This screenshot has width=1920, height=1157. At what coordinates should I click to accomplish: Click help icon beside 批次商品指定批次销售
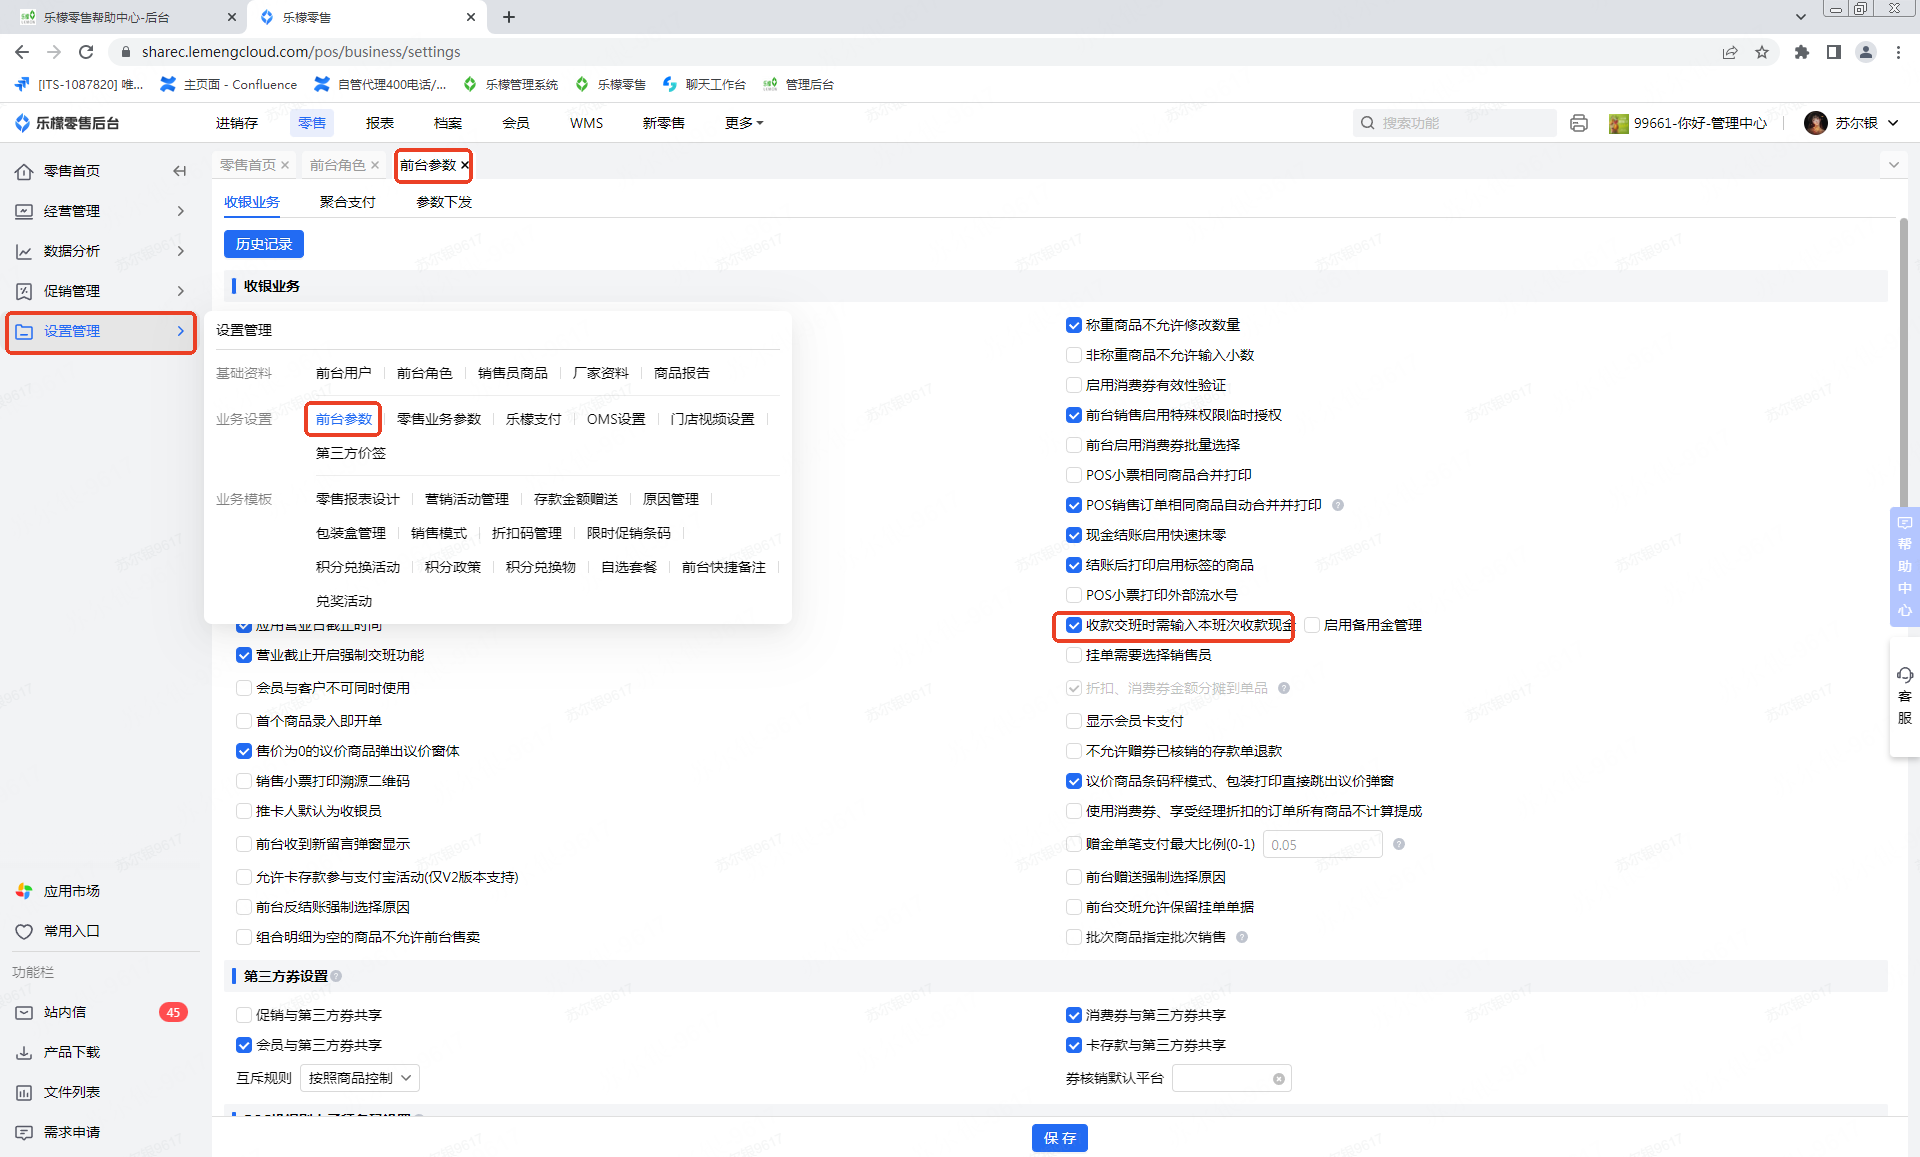click(1242, 937)
